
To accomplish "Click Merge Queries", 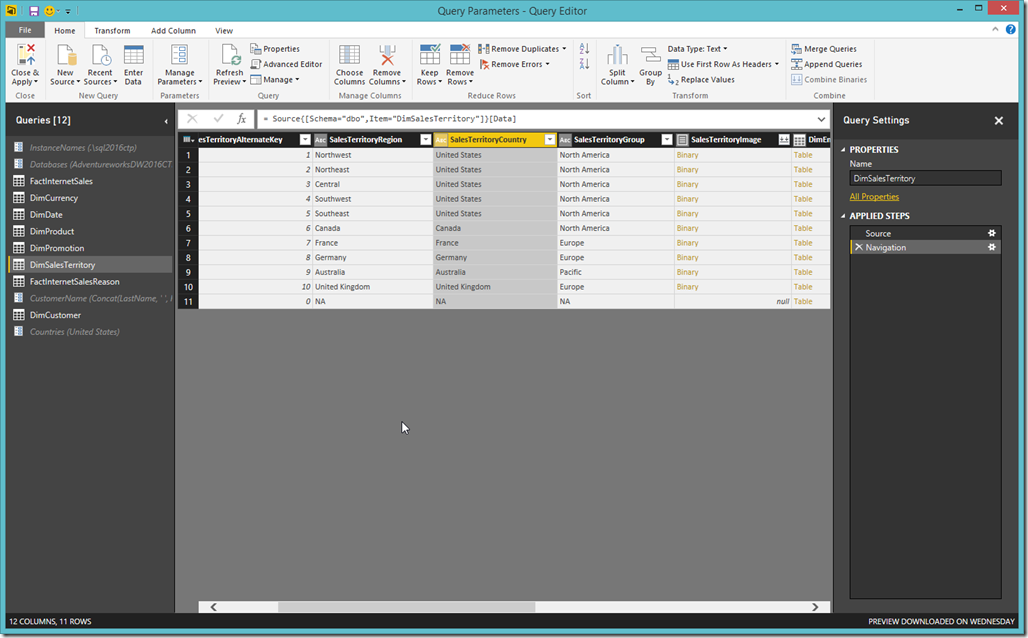I will pos(823,49).
